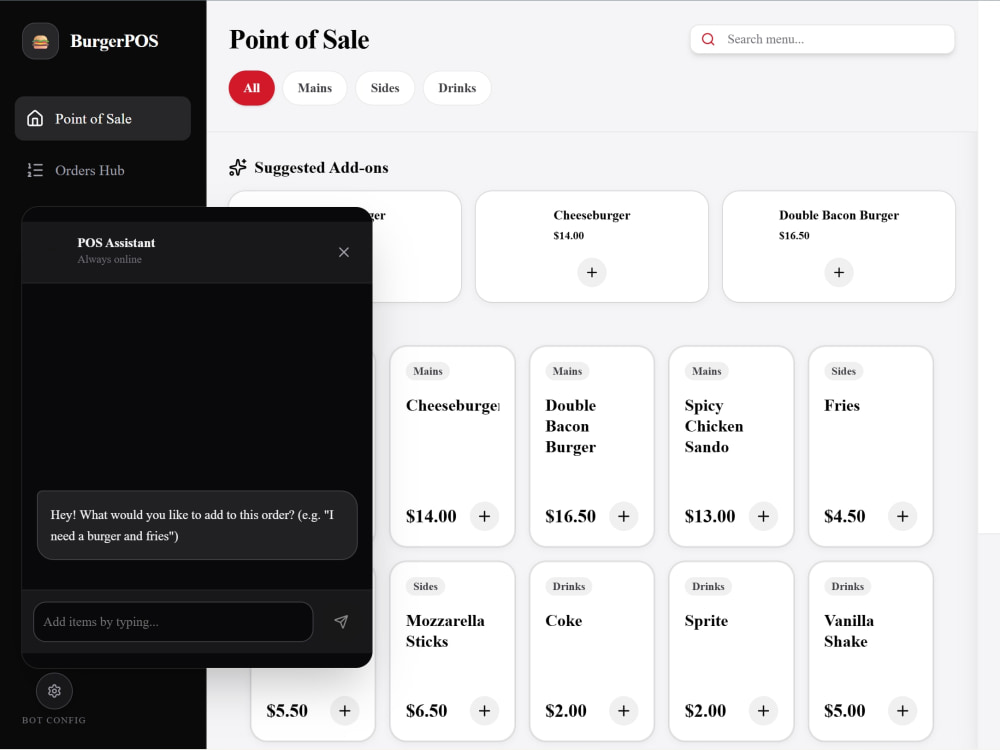Click the Point of Sale page heading
This screenshot has width=1000, height=750.
299,40
